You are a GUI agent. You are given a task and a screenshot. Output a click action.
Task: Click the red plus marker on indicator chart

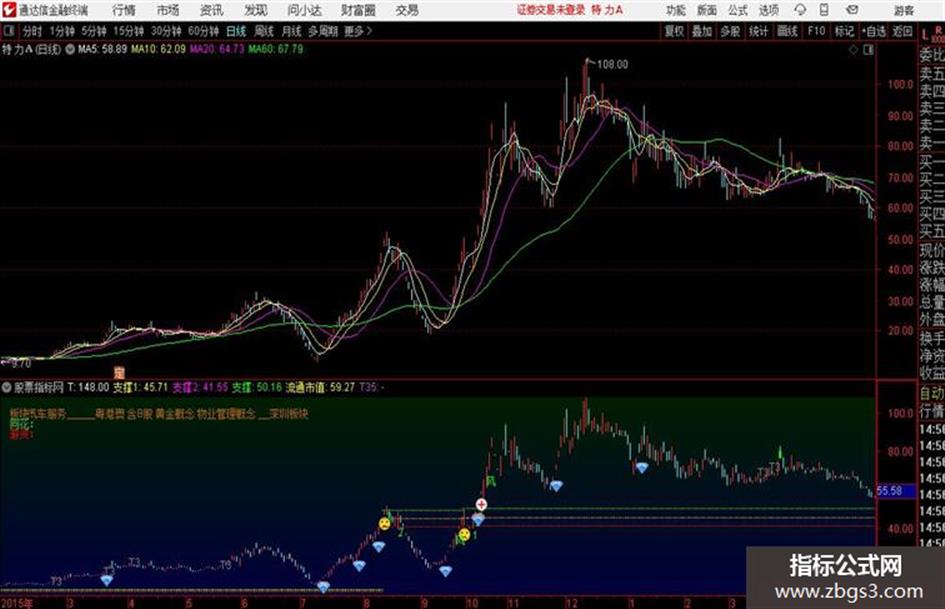(x=481, y=504)
